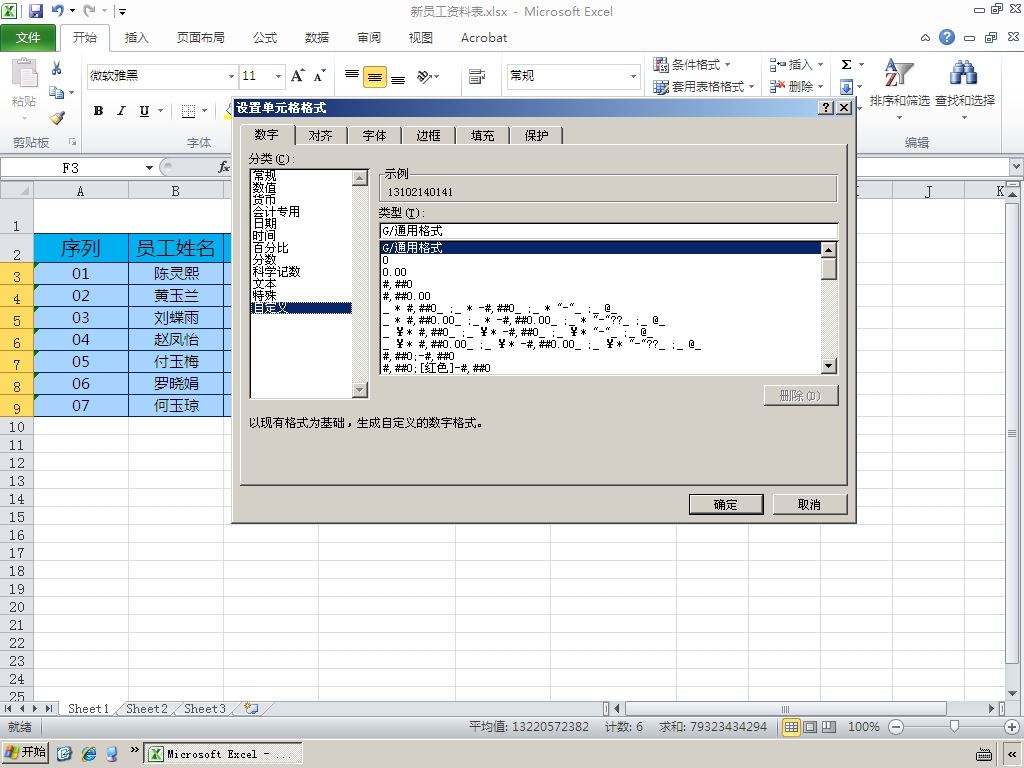
Task: Expand the clipboard group dialog launcher
Action: coord(72,142)
